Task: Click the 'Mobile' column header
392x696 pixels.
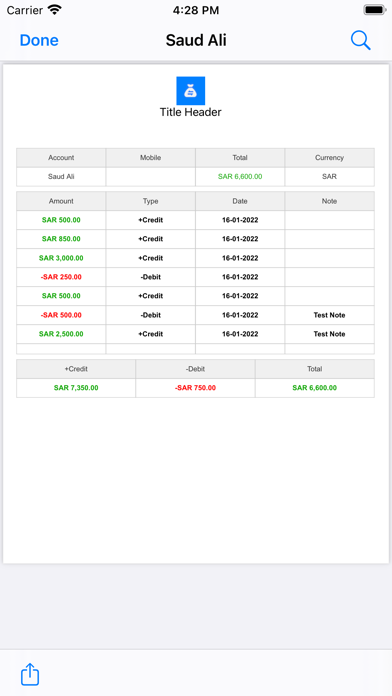Action: tap(150, 158)
